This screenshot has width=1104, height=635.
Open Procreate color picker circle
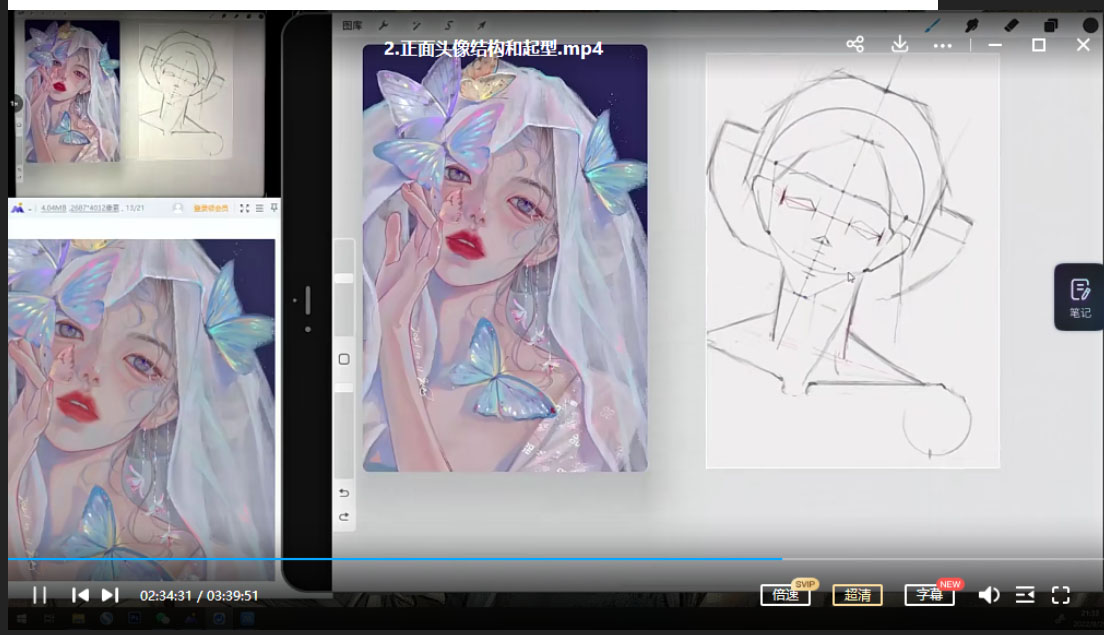pyautogui.click(x=1090, y=25)
